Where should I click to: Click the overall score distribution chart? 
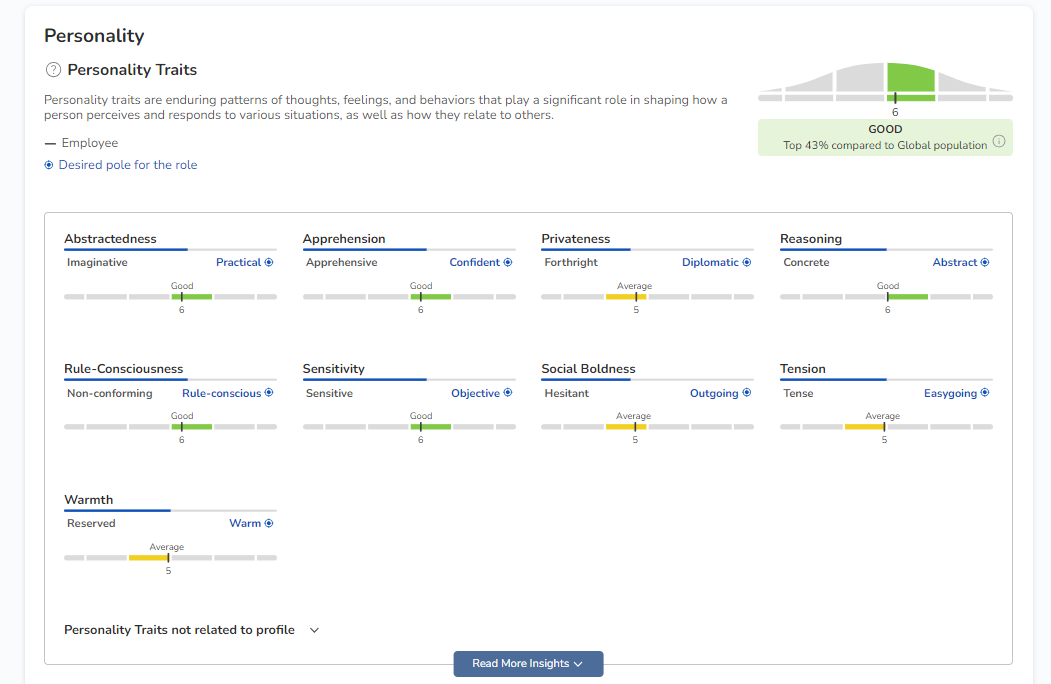[885, 82]
